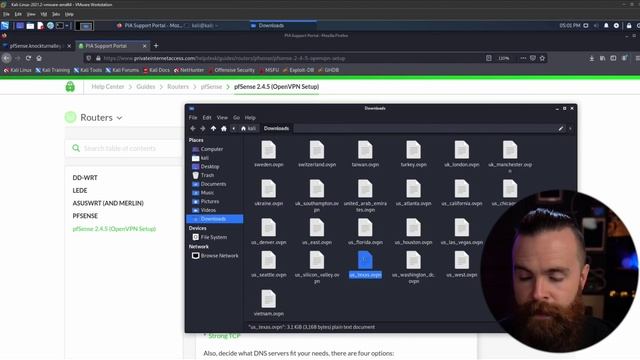Select the us_florida.ovpn file
This screenshot has height=360, width=640.
point(365,231)
